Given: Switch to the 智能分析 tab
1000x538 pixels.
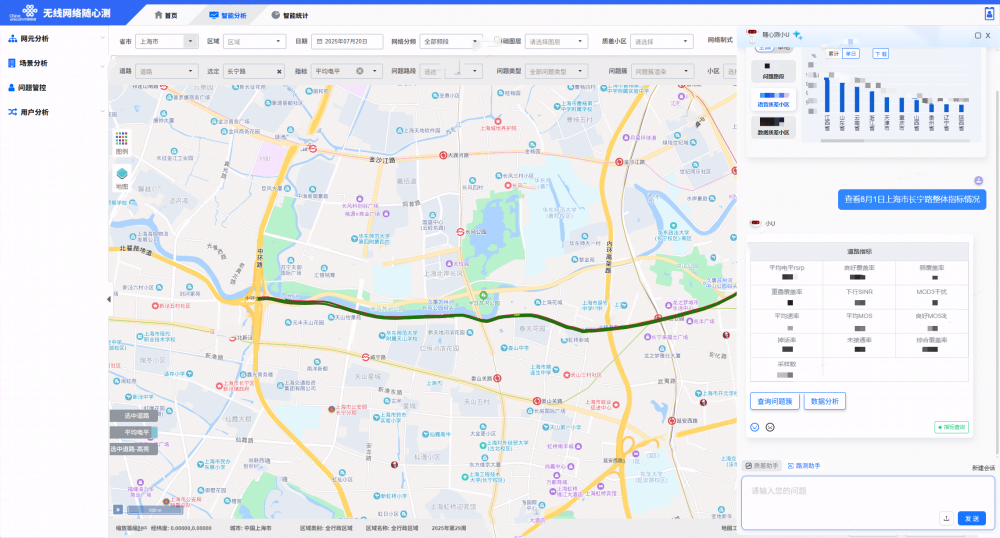Looking at the screenshot, I should pos(228,15).
